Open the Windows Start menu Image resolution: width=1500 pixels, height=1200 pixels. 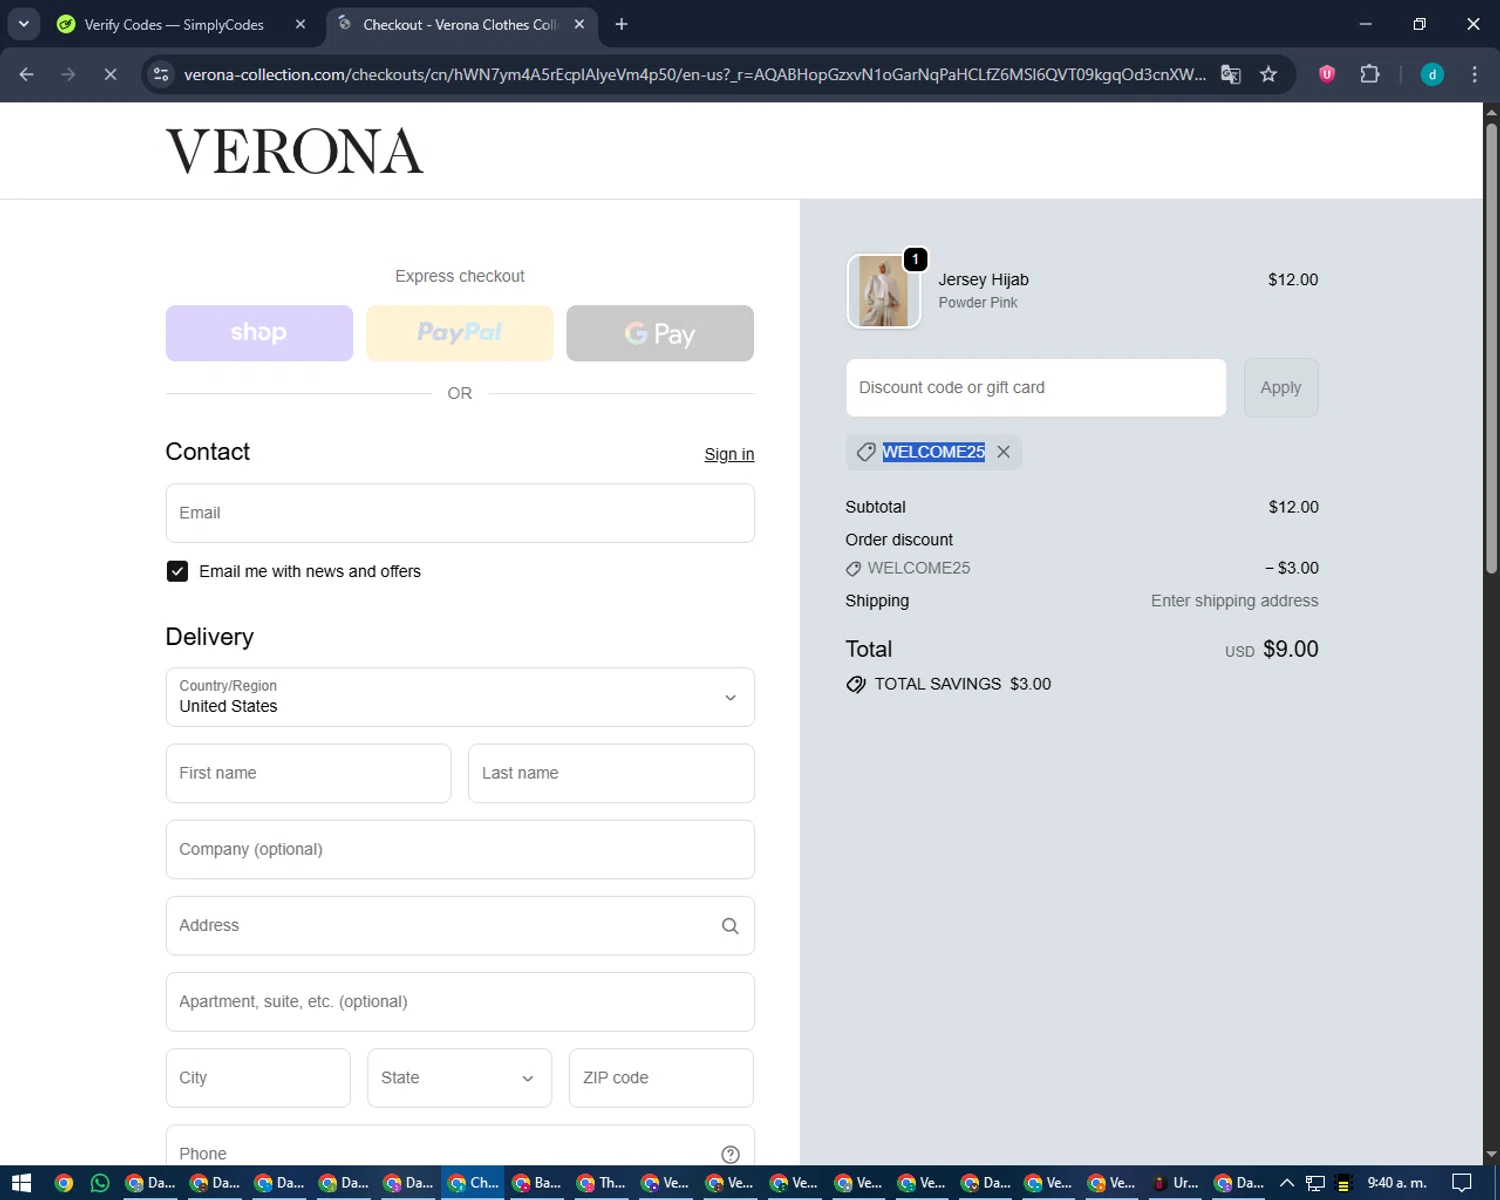(x=21, y=1183)
